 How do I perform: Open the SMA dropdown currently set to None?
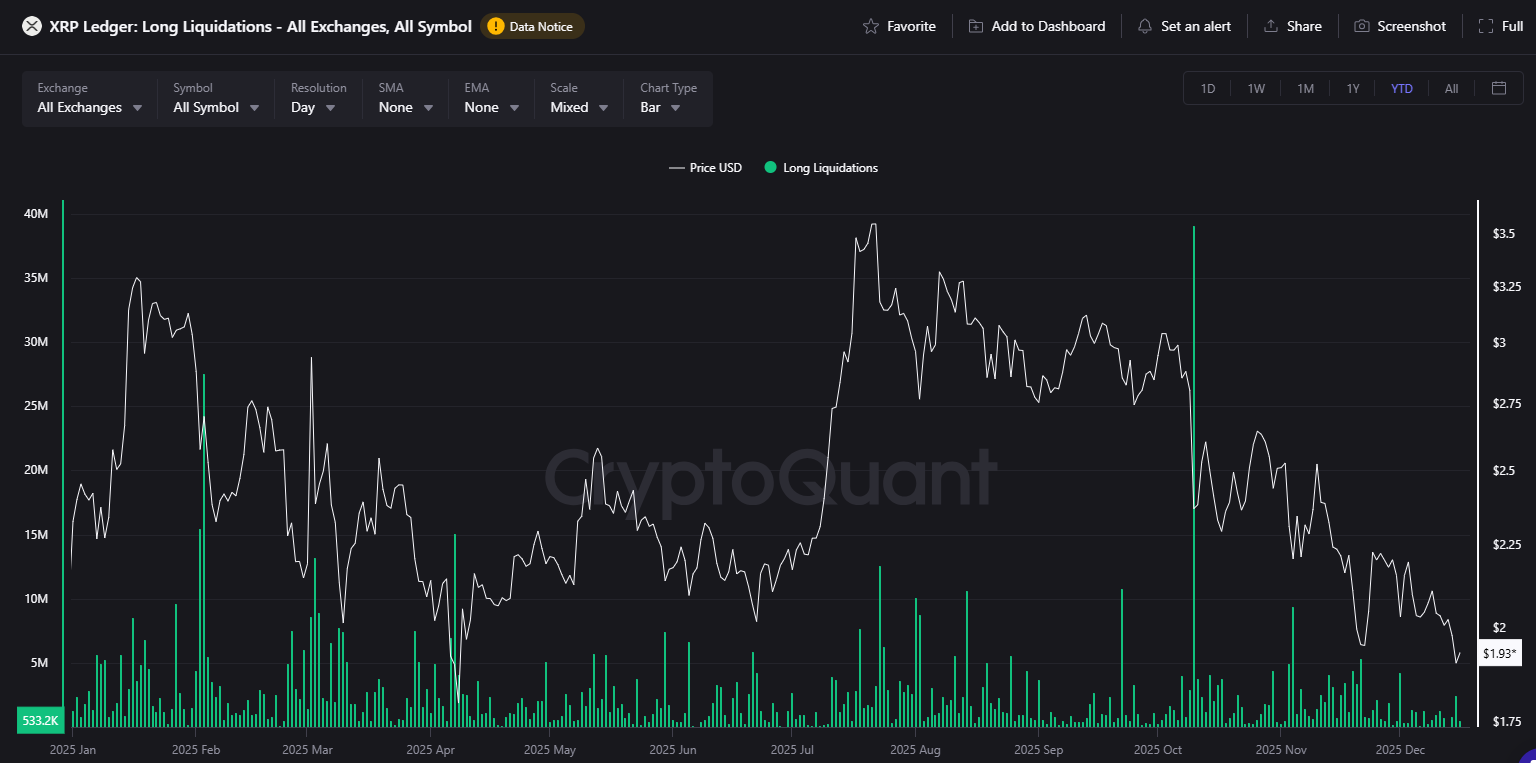(404, 107)
